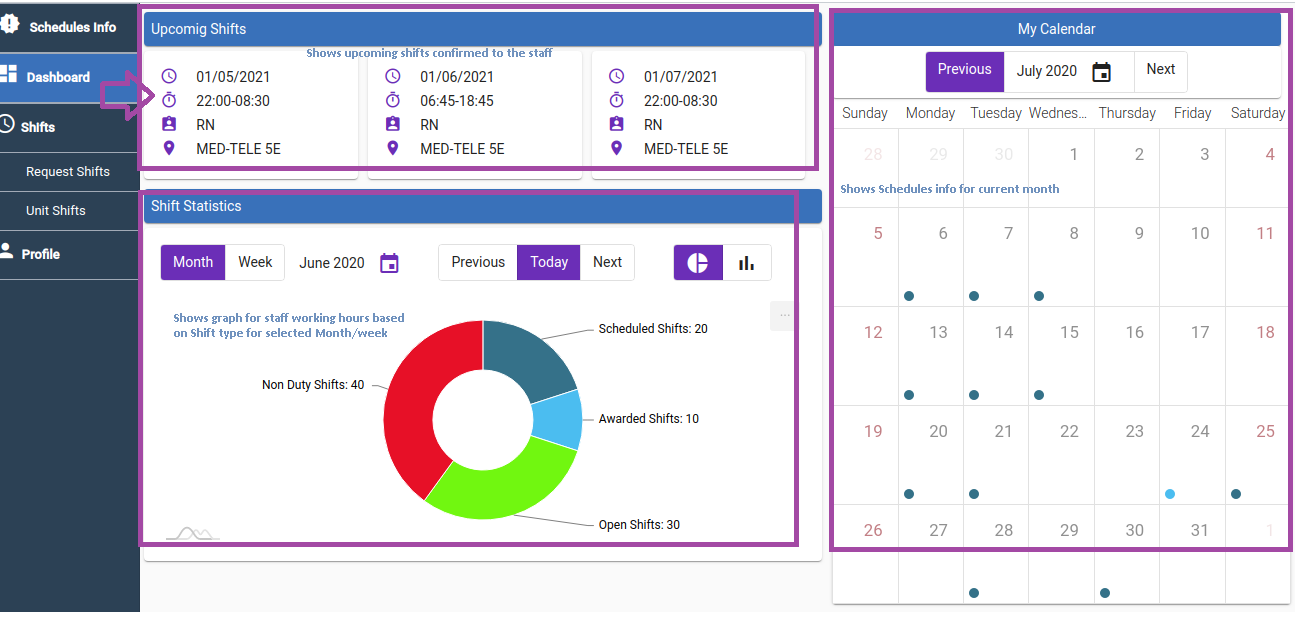
Task: Toggle statistics to Month view
Action: (x=193, y=262)
